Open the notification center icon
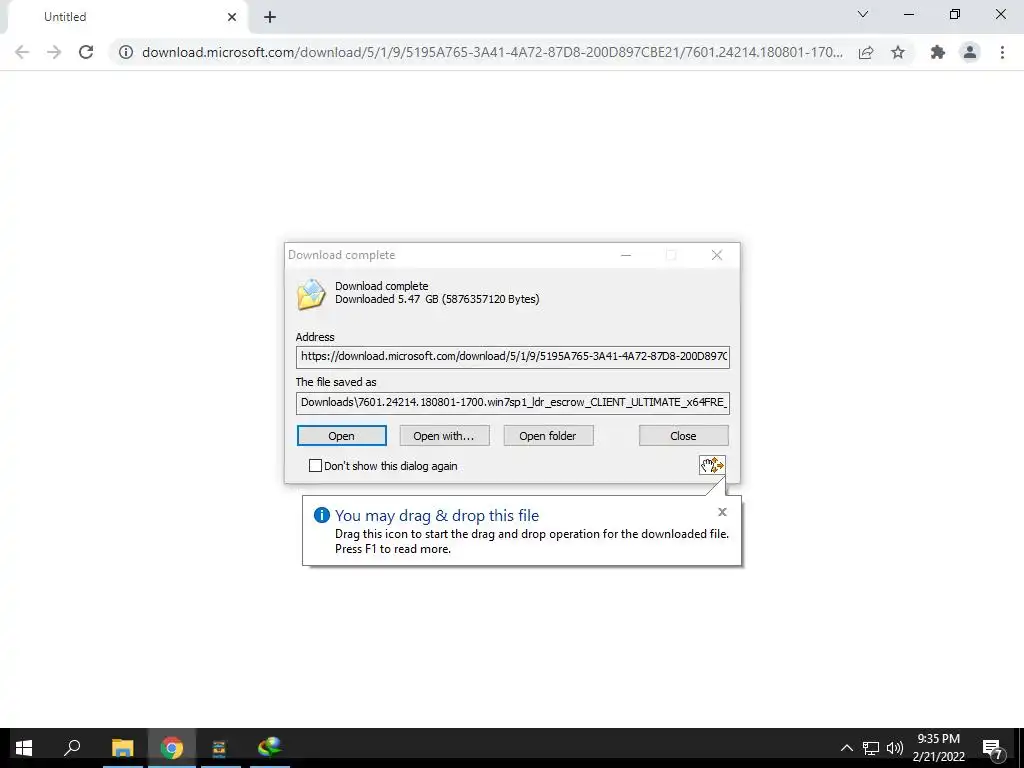This screenshot has width=1024, height=768. (x=993, y=748)
